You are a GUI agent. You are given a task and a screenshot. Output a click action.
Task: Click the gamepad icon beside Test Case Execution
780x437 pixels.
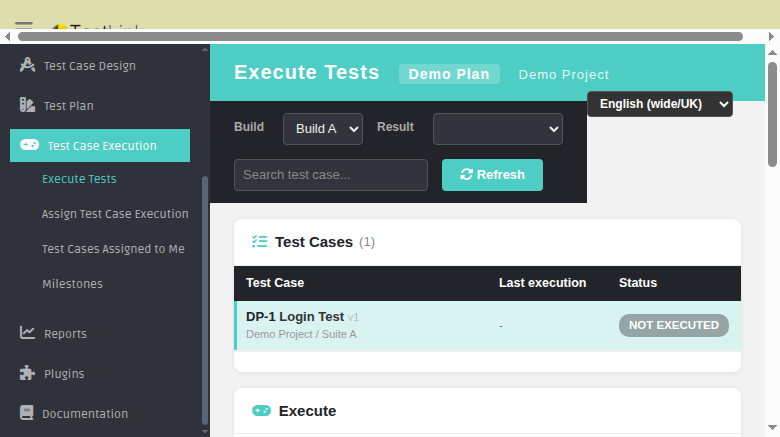coord(29,145)
